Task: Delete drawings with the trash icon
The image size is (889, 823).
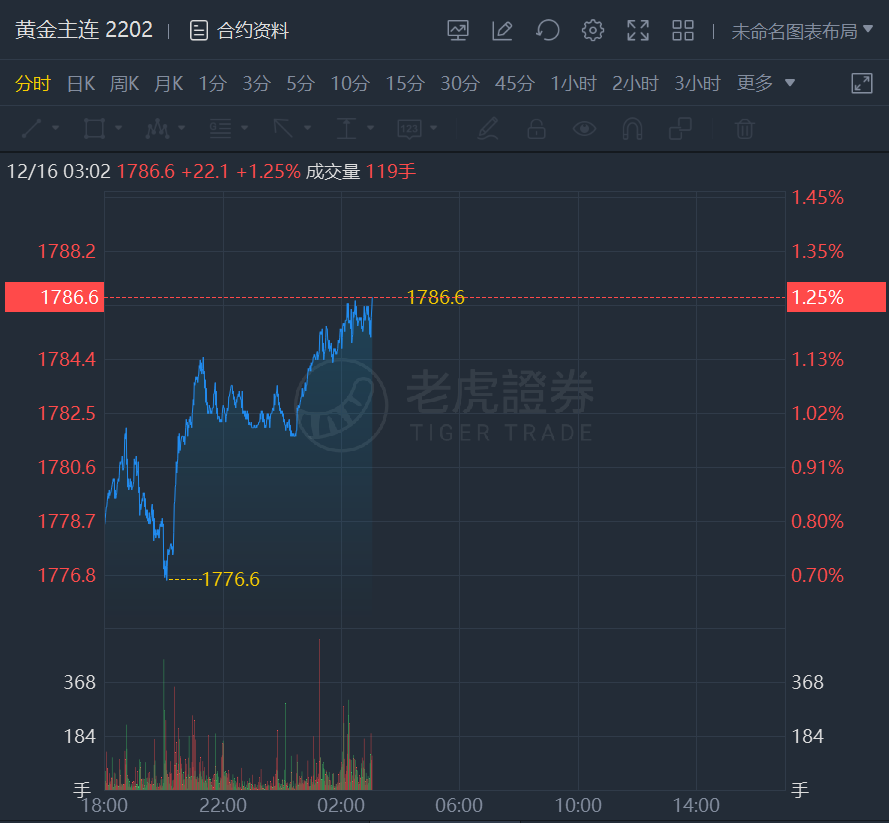Action: tap(744, 129)
